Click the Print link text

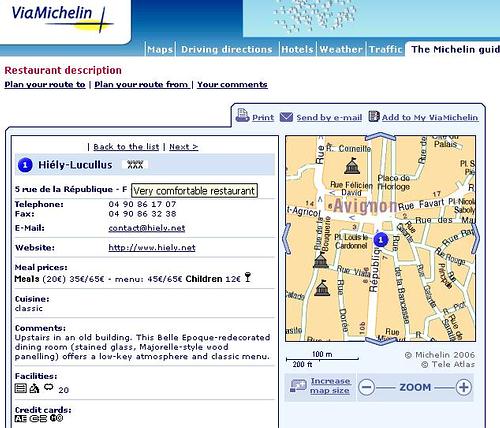(263, 117)
